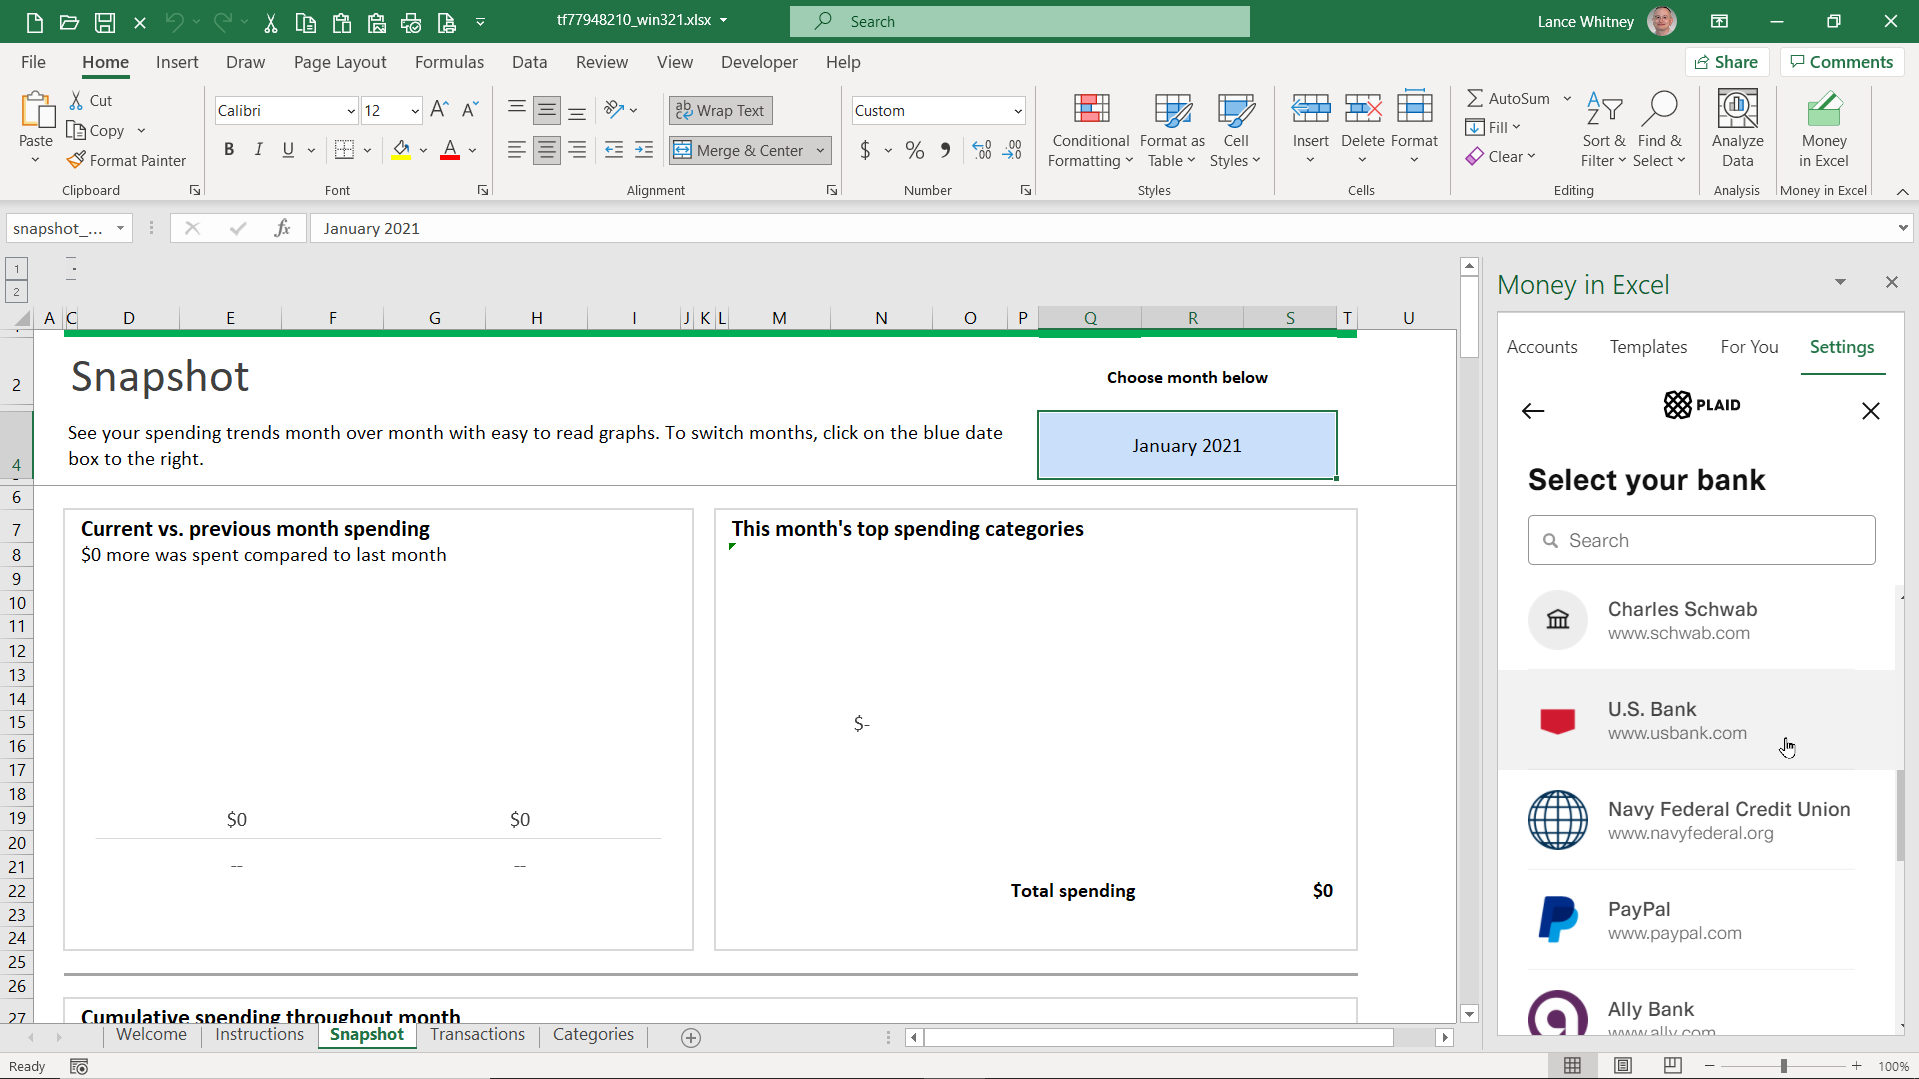Screen dimensions: 1919x1079
Task: Switch to the Categories sheet tab
Action: tap(593, 1034)
